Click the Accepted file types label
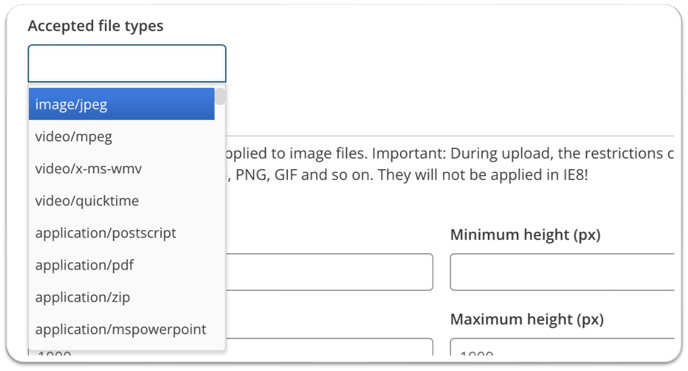This screenshot has height=371, width=688. coord(96,26)
